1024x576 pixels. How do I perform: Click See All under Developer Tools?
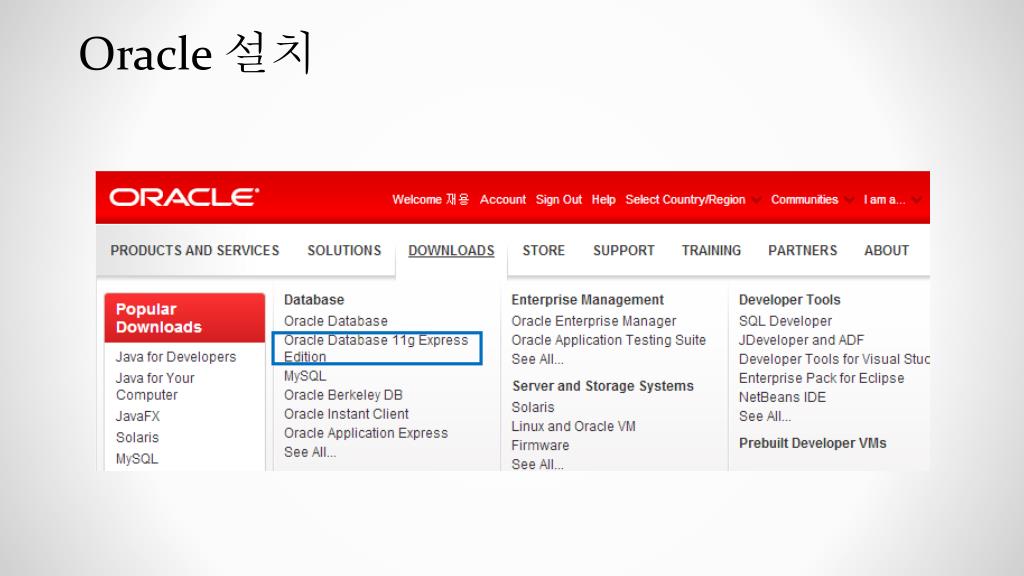pos(765,416)
